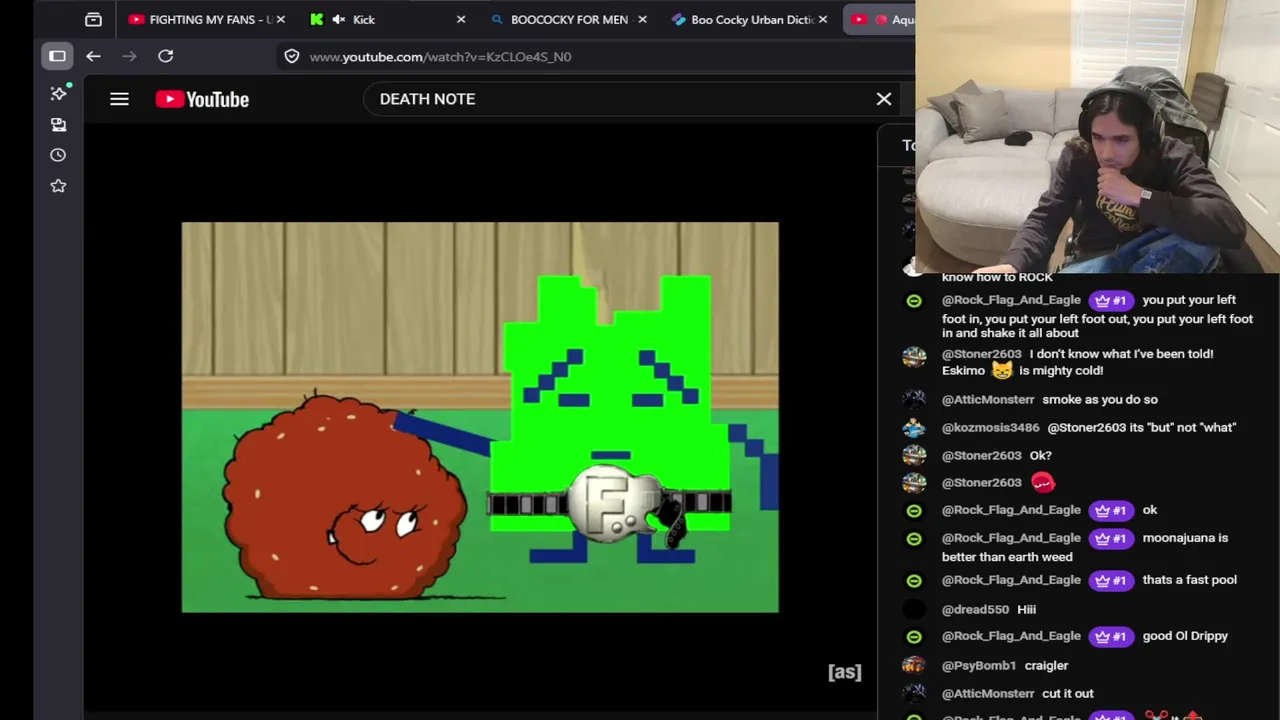1280x720 pixels.
Task: Go forward with the forward arrow
Action: 129,56
